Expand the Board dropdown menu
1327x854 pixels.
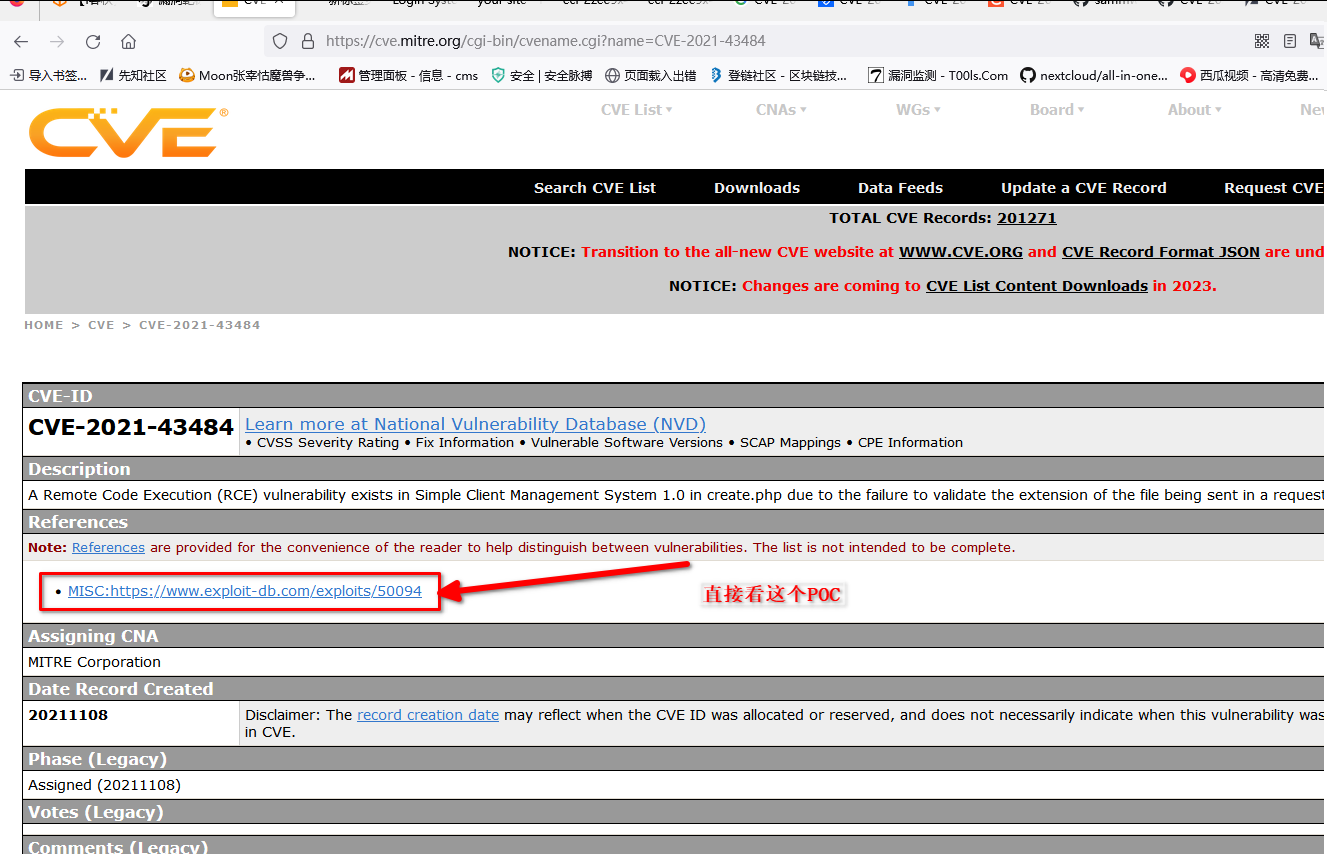1057,110
